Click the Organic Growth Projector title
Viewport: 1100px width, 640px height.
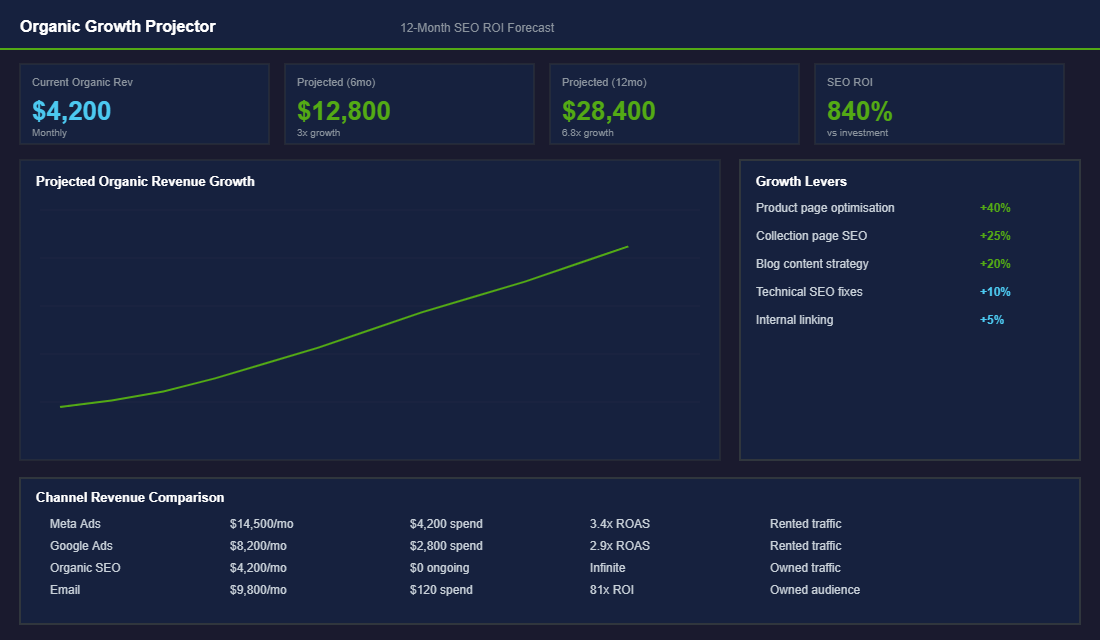coord(118,26)
